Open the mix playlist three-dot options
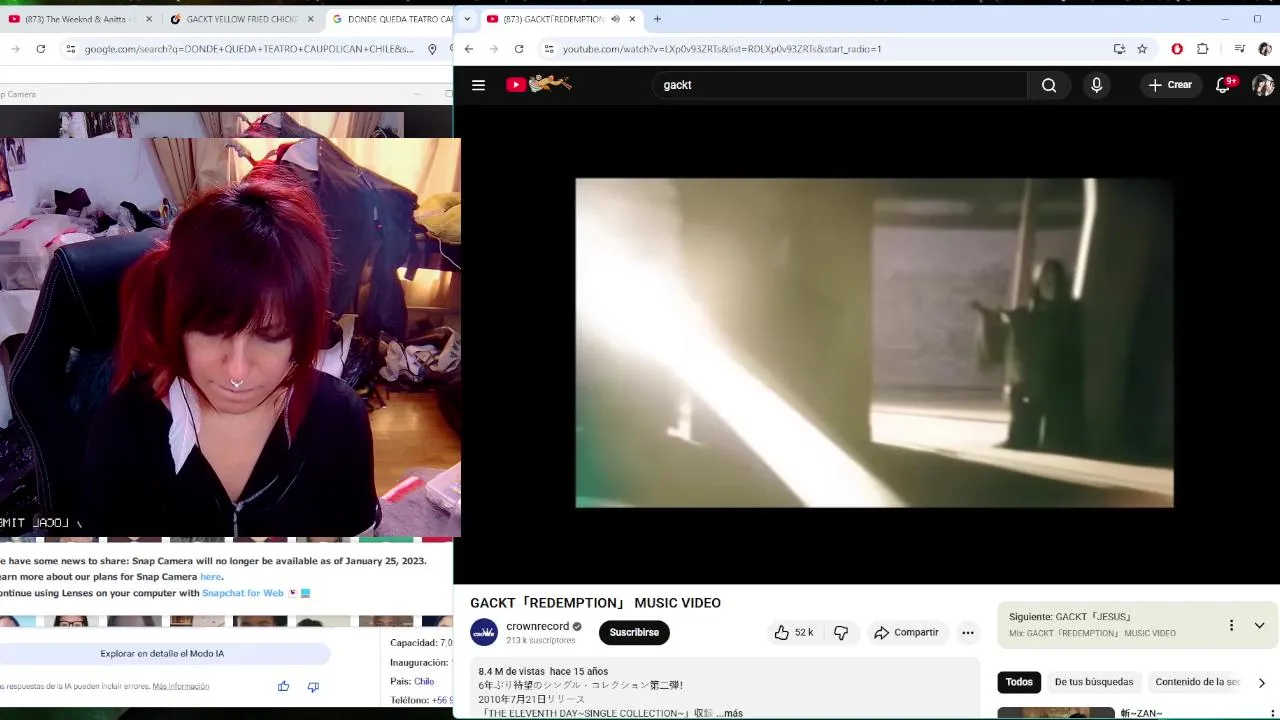Image resolution: width=1280 pixels, height=720 pixels. click(x=1231, y=625)
